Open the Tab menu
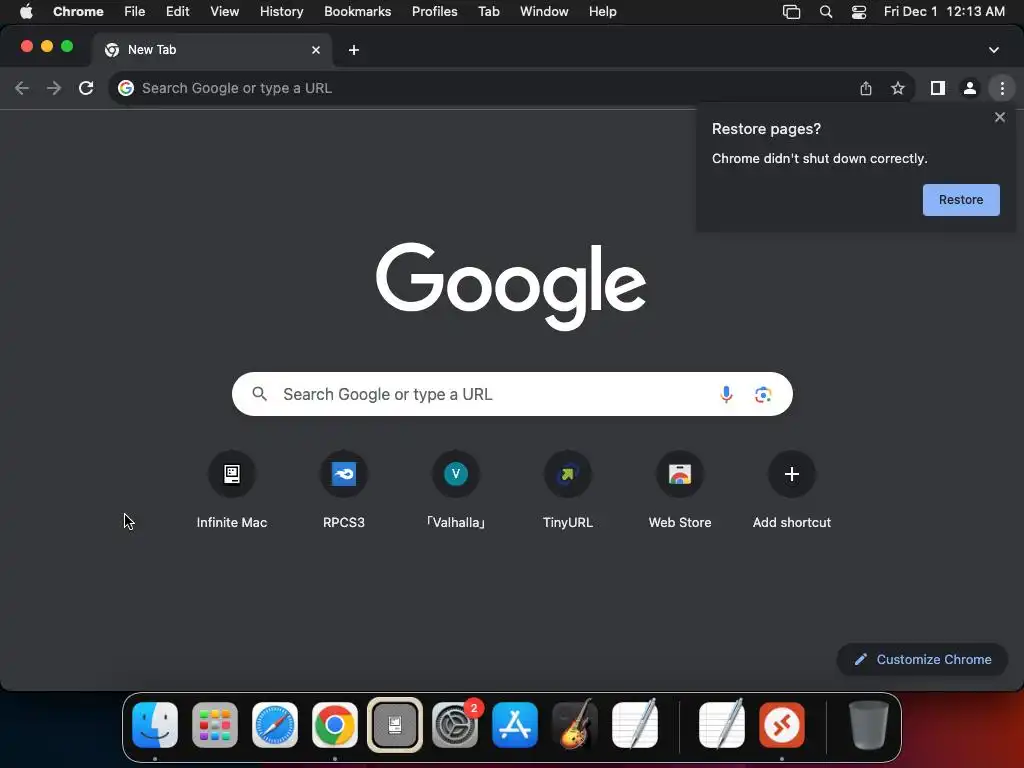This screenshot has width=1024, height=768. pos(488,12)
